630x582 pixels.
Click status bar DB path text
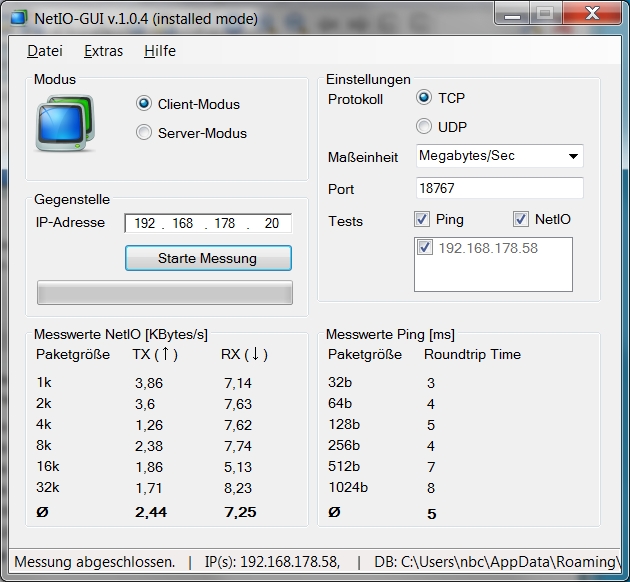pyautogui.click(x=497, y=562)
